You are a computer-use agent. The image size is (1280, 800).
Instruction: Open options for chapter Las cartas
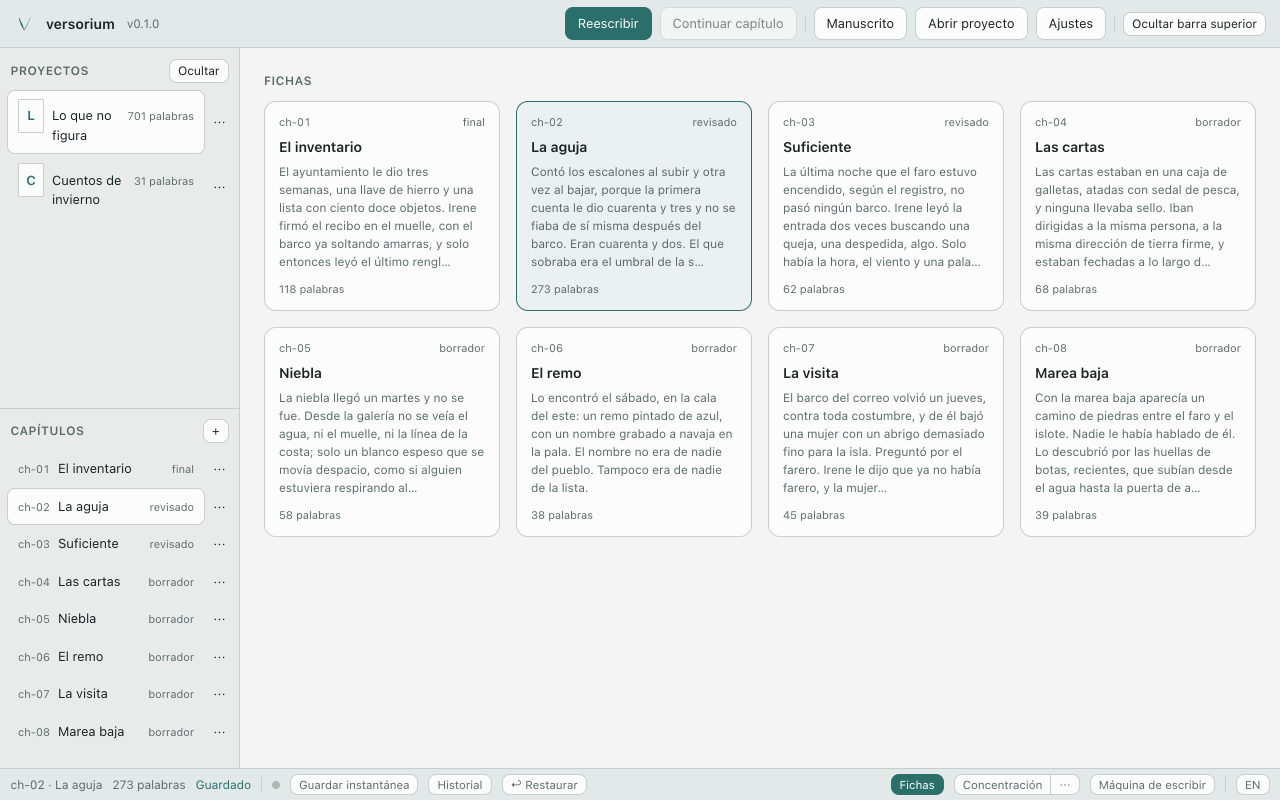(x=220, y=582)
